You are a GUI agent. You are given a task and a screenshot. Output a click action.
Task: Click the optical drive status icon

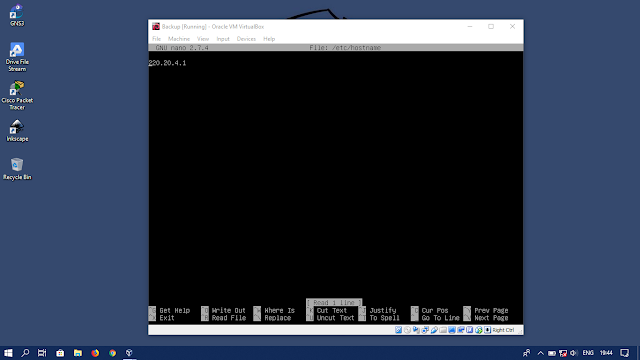tap(407, 330)
